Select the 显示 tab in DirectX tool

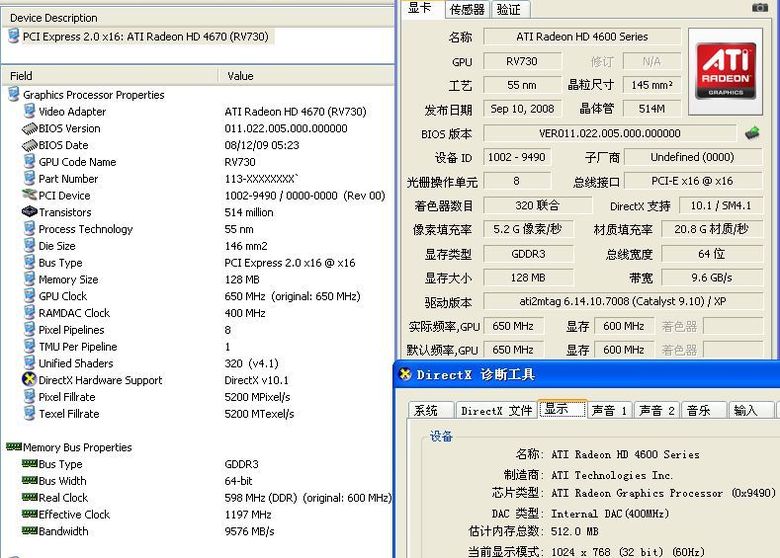click(562, 409)
